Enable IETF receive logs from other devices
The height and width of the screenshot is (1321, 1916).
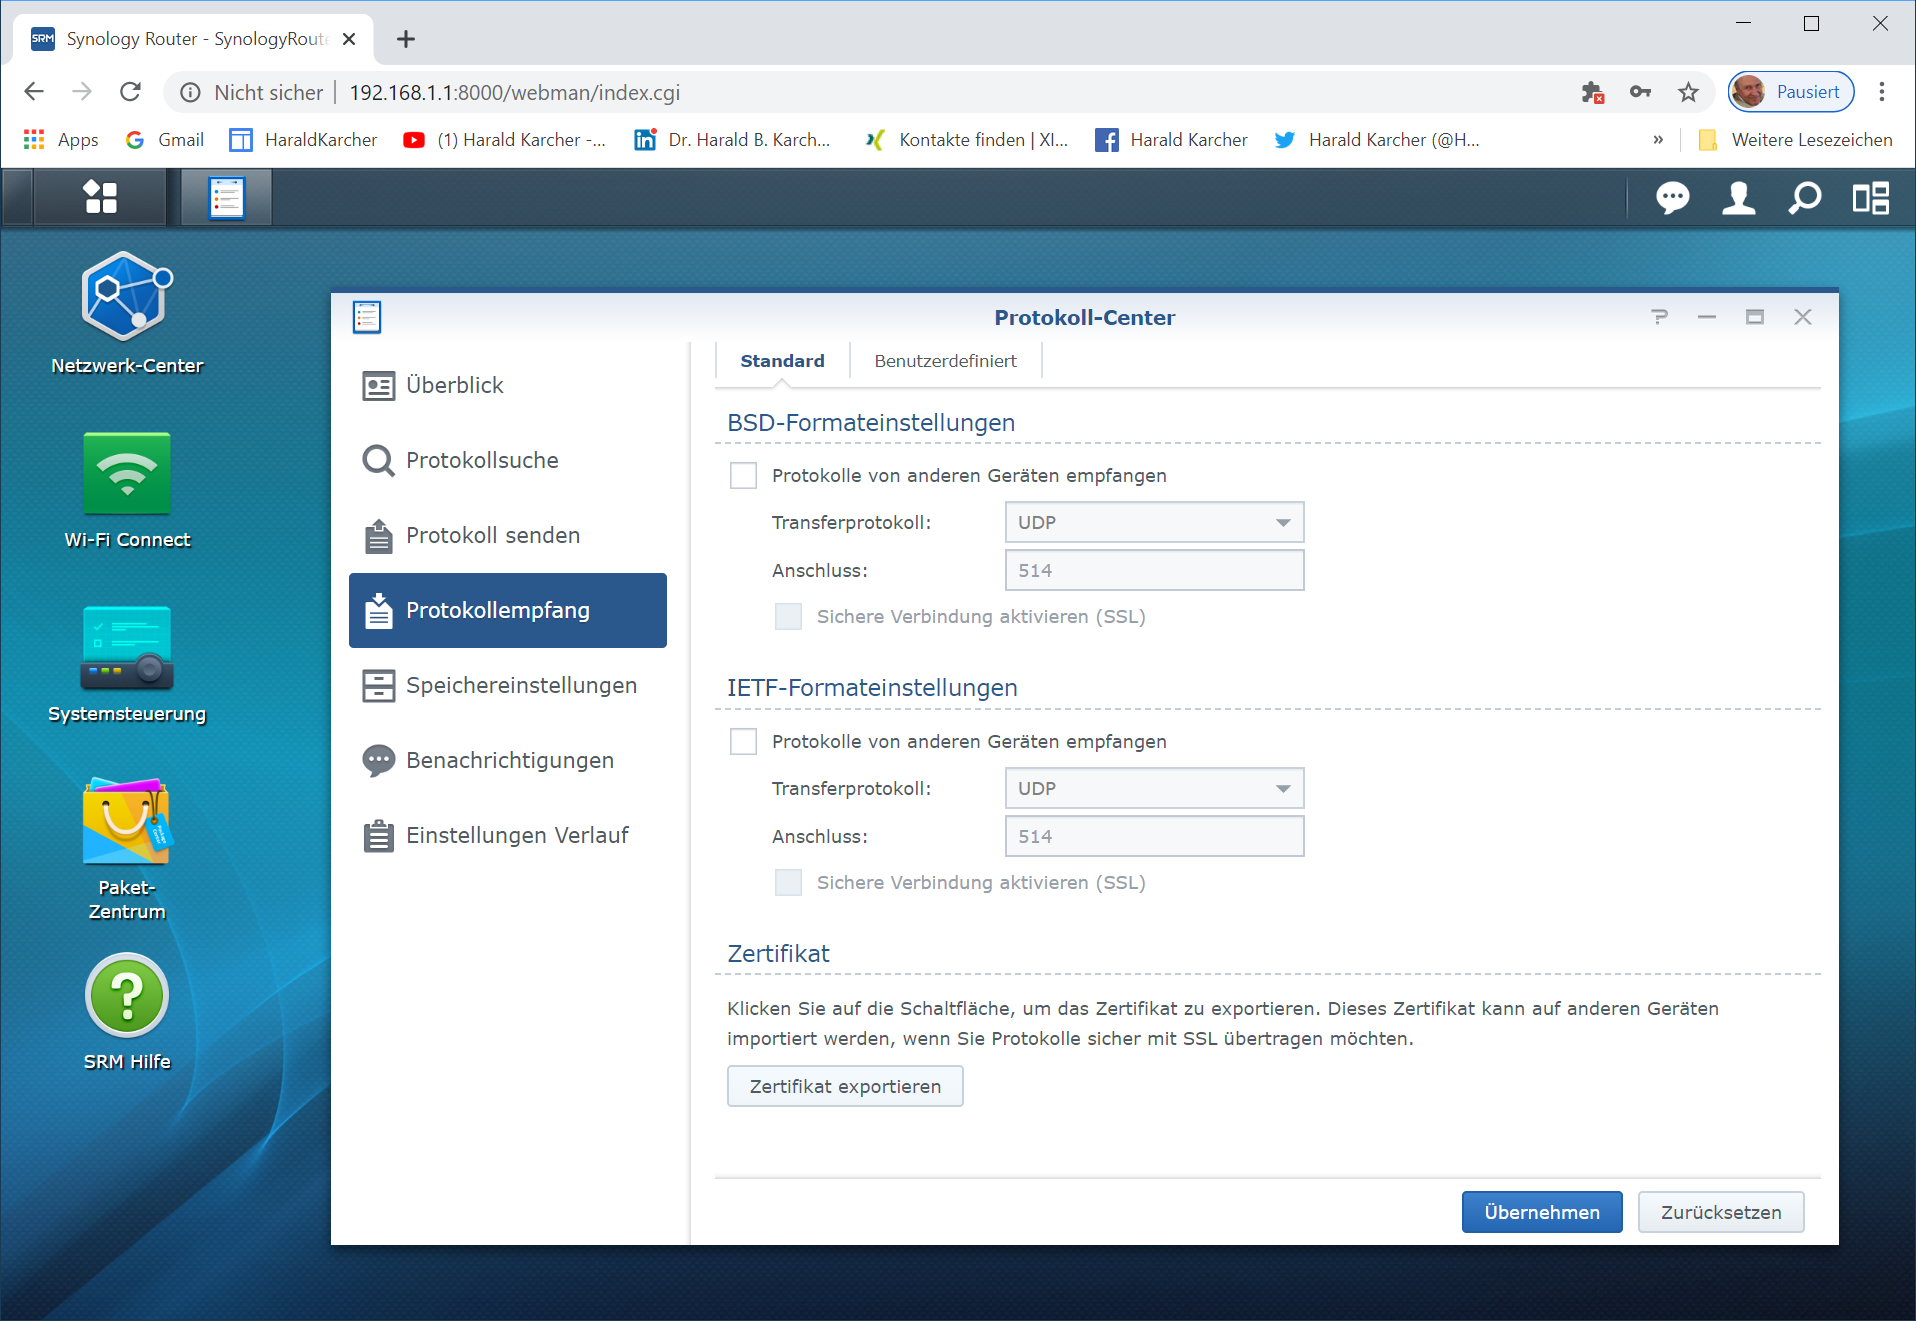(743, 742)
